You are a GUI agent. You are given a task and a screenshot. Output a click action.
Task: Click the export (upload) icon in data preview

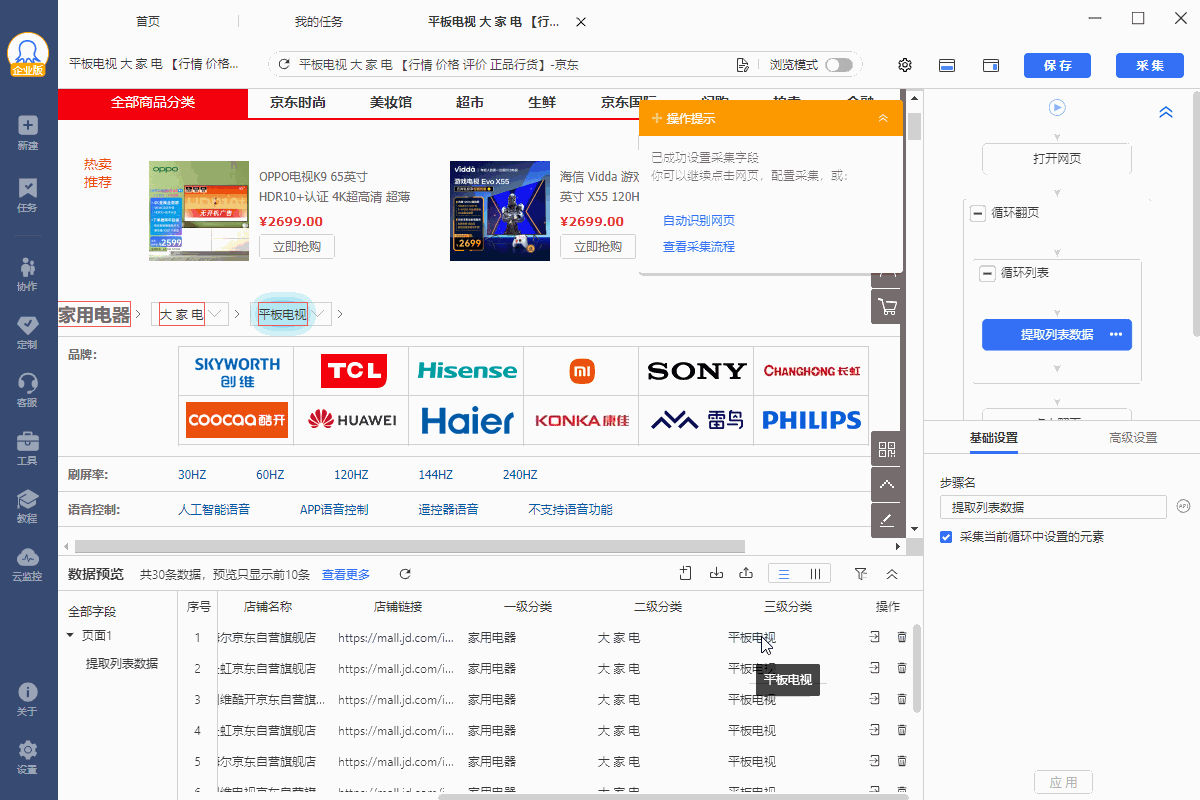coord(746,573)
